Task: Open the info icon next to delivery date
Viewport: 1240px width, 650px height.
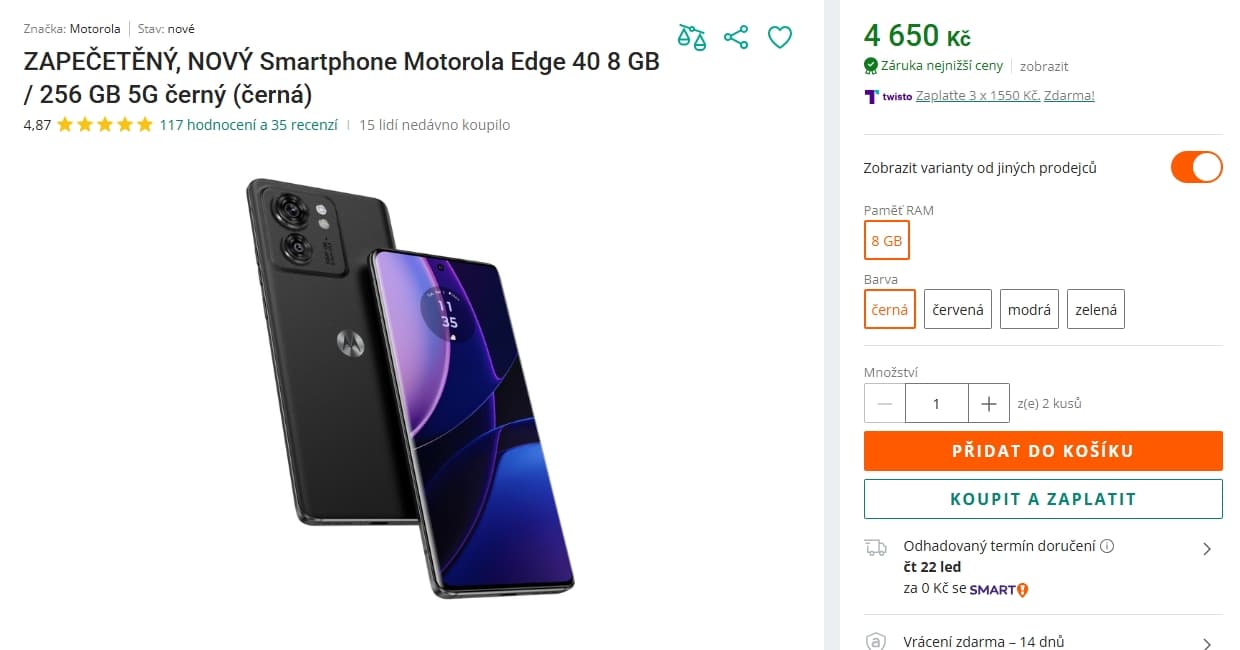Action: (x=1108, y=546)
